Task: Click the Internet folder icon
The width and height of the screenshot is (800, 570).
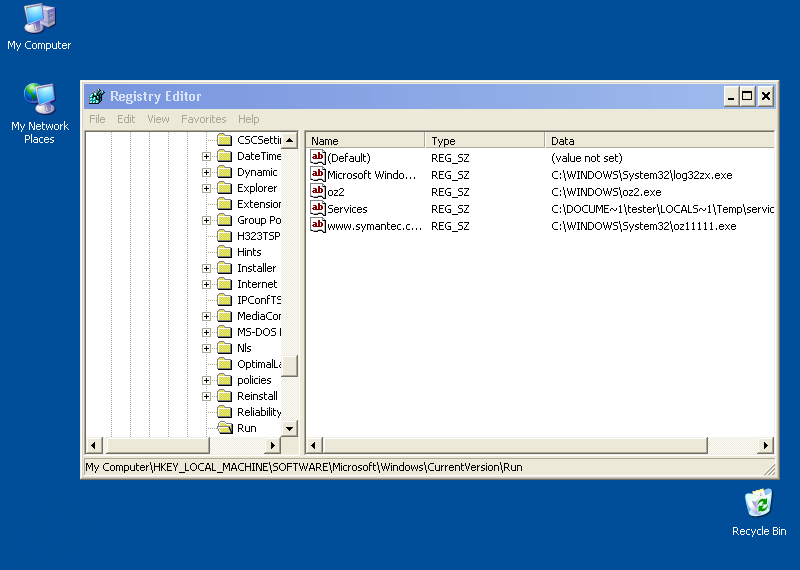Action: pyautogui.click(x=224, y=284)
